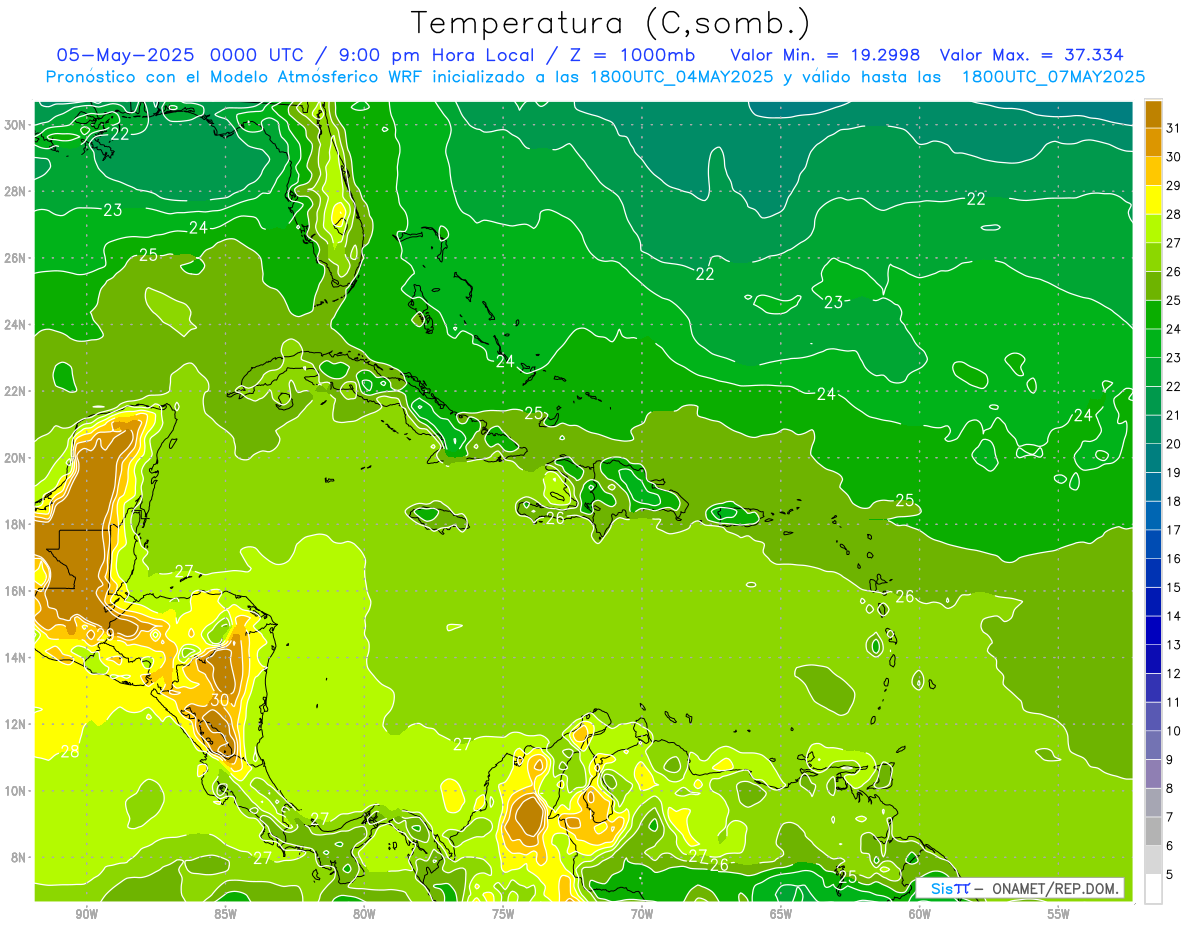The height and width of the screenshot is (927, 1200).
Task: Click legend value "18" on the color scale
Action: pos(1174,501)
